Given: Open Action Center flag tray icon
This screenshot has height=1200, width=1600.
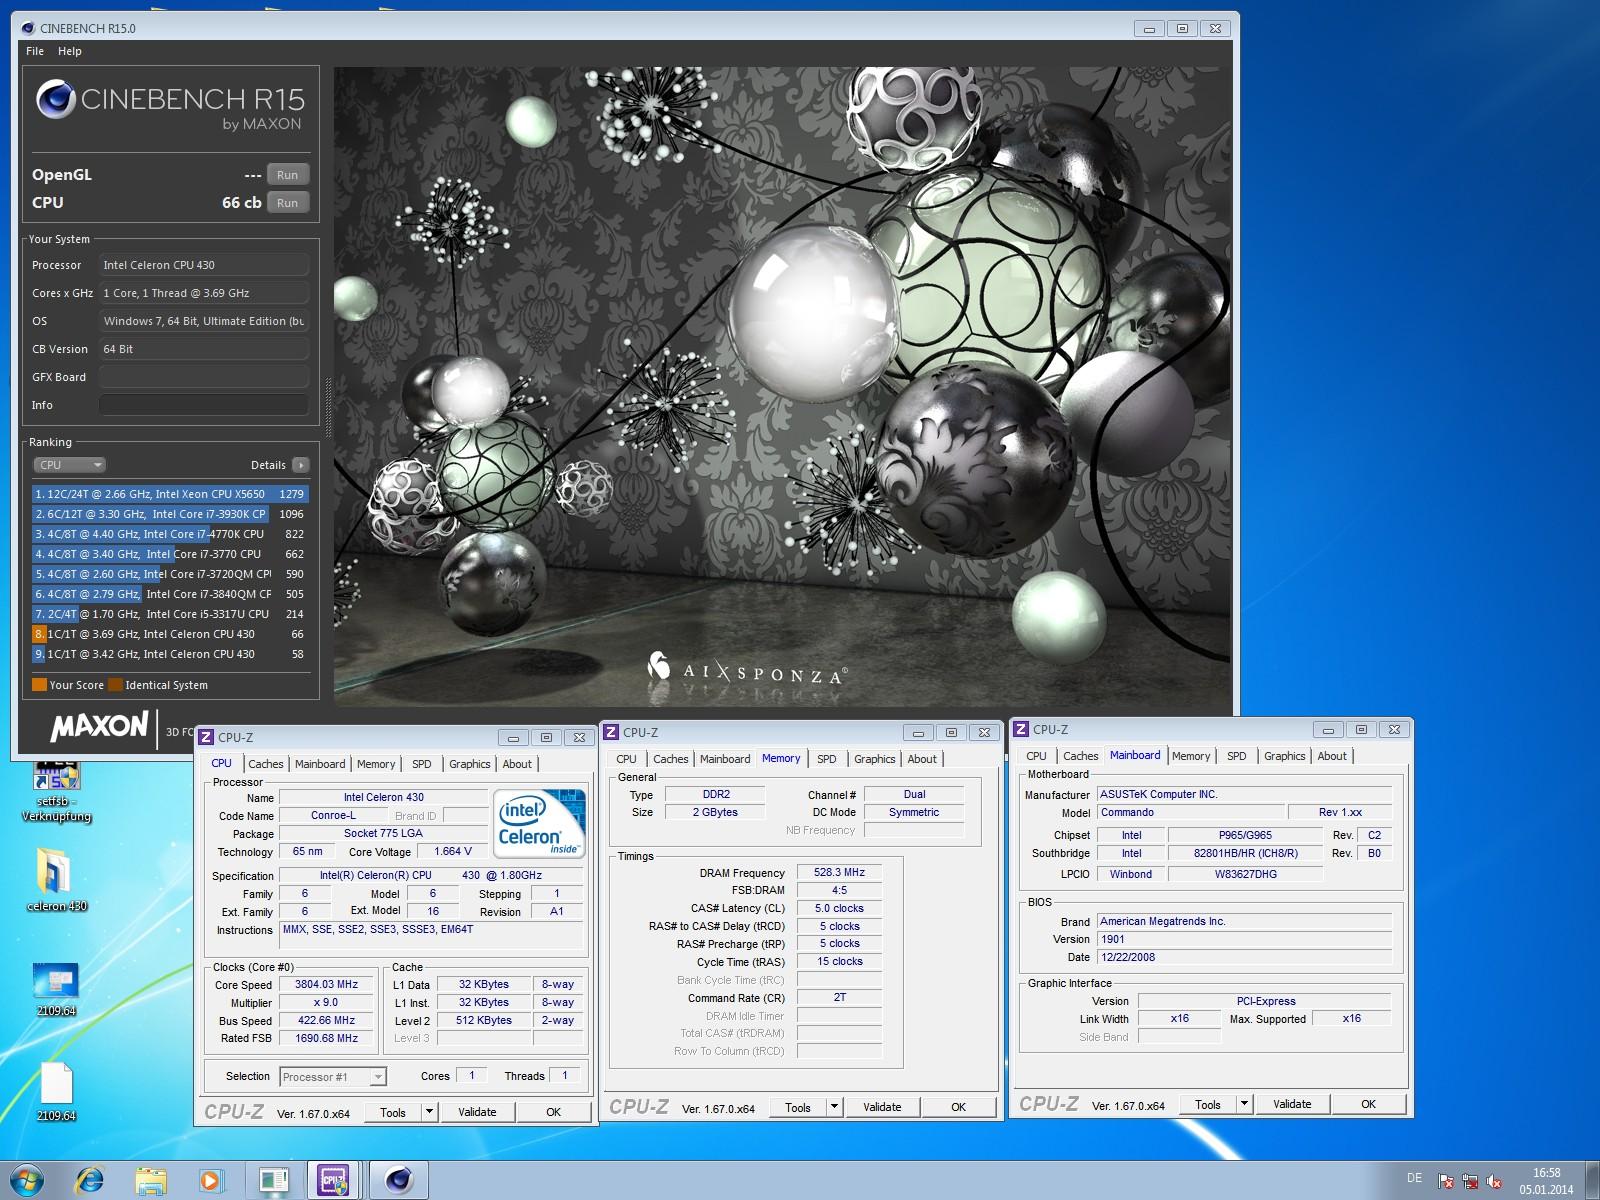Looking at the screenshot, I should (x=1445, y=1181).
